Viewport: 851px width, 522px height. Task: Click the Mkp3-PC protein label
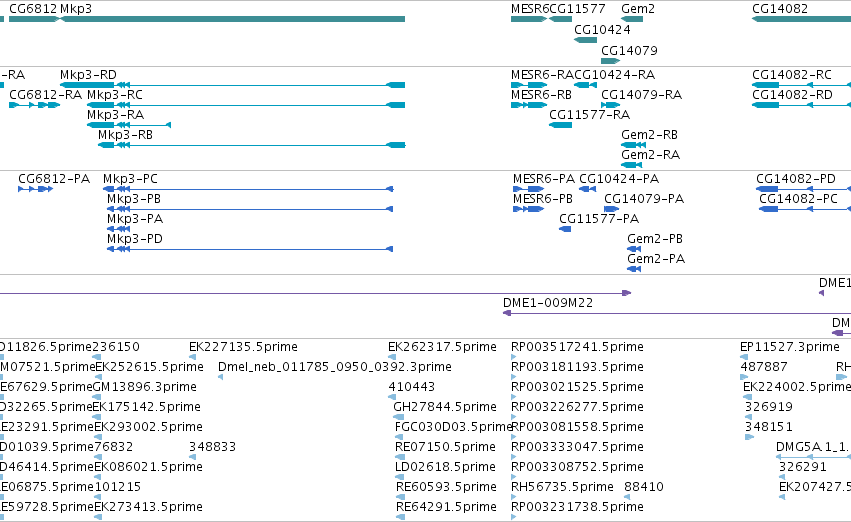tap(130, 179)
